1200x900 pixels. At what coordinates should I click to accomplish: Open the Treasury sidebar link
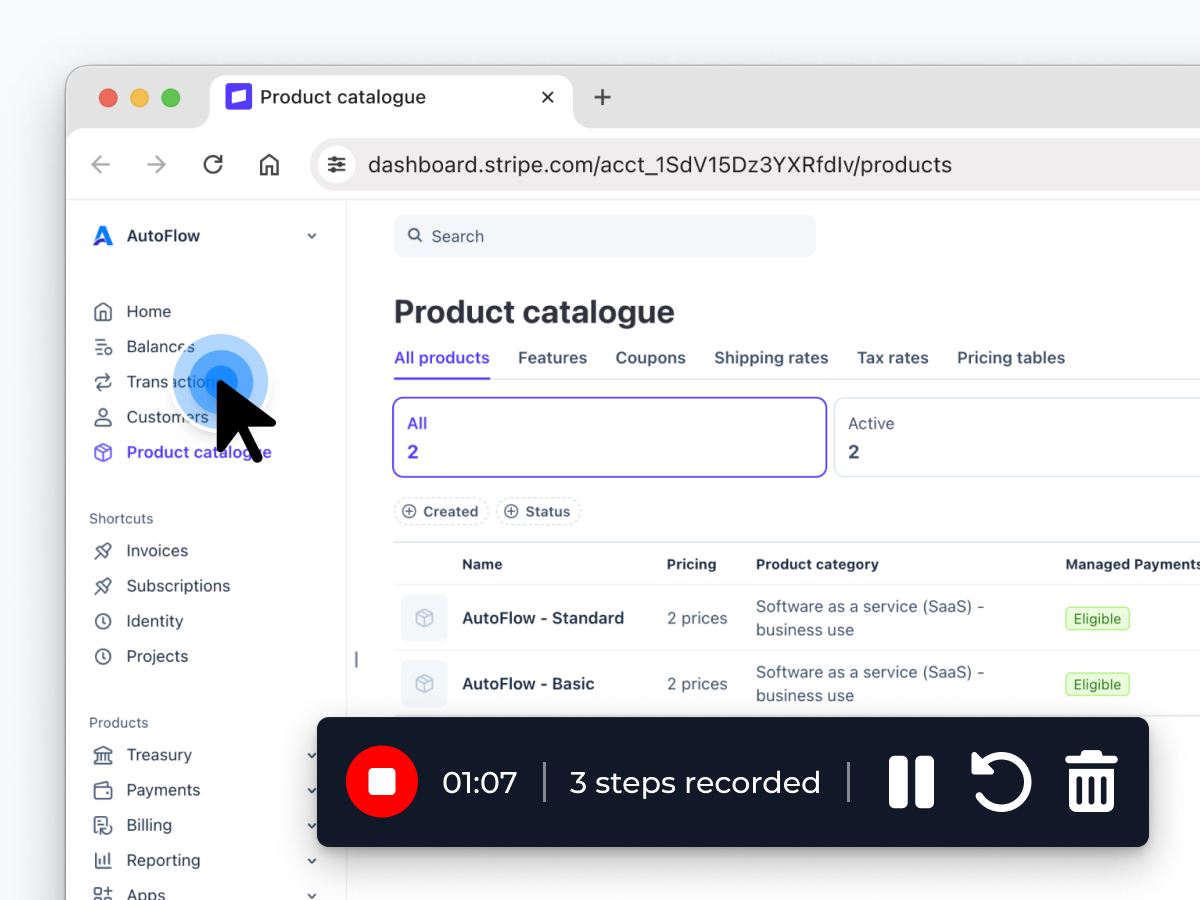[x=159, y=755]
